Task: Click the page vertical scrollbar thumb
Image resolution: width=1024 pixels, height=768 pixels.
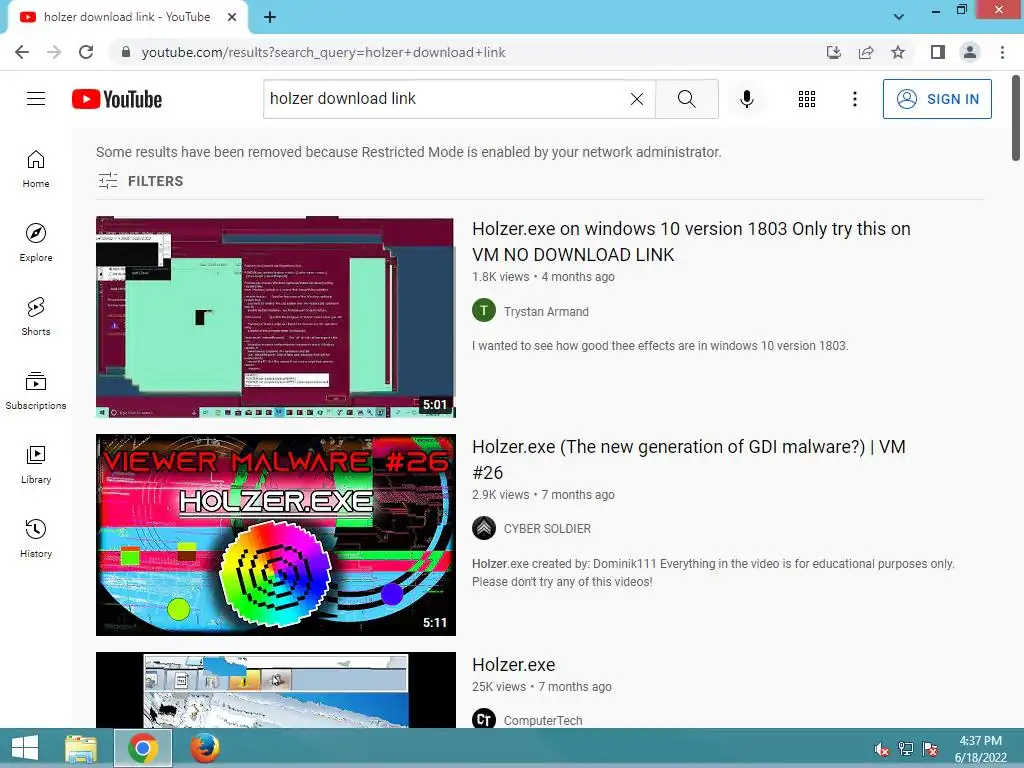Action: tap(1016, 118)
